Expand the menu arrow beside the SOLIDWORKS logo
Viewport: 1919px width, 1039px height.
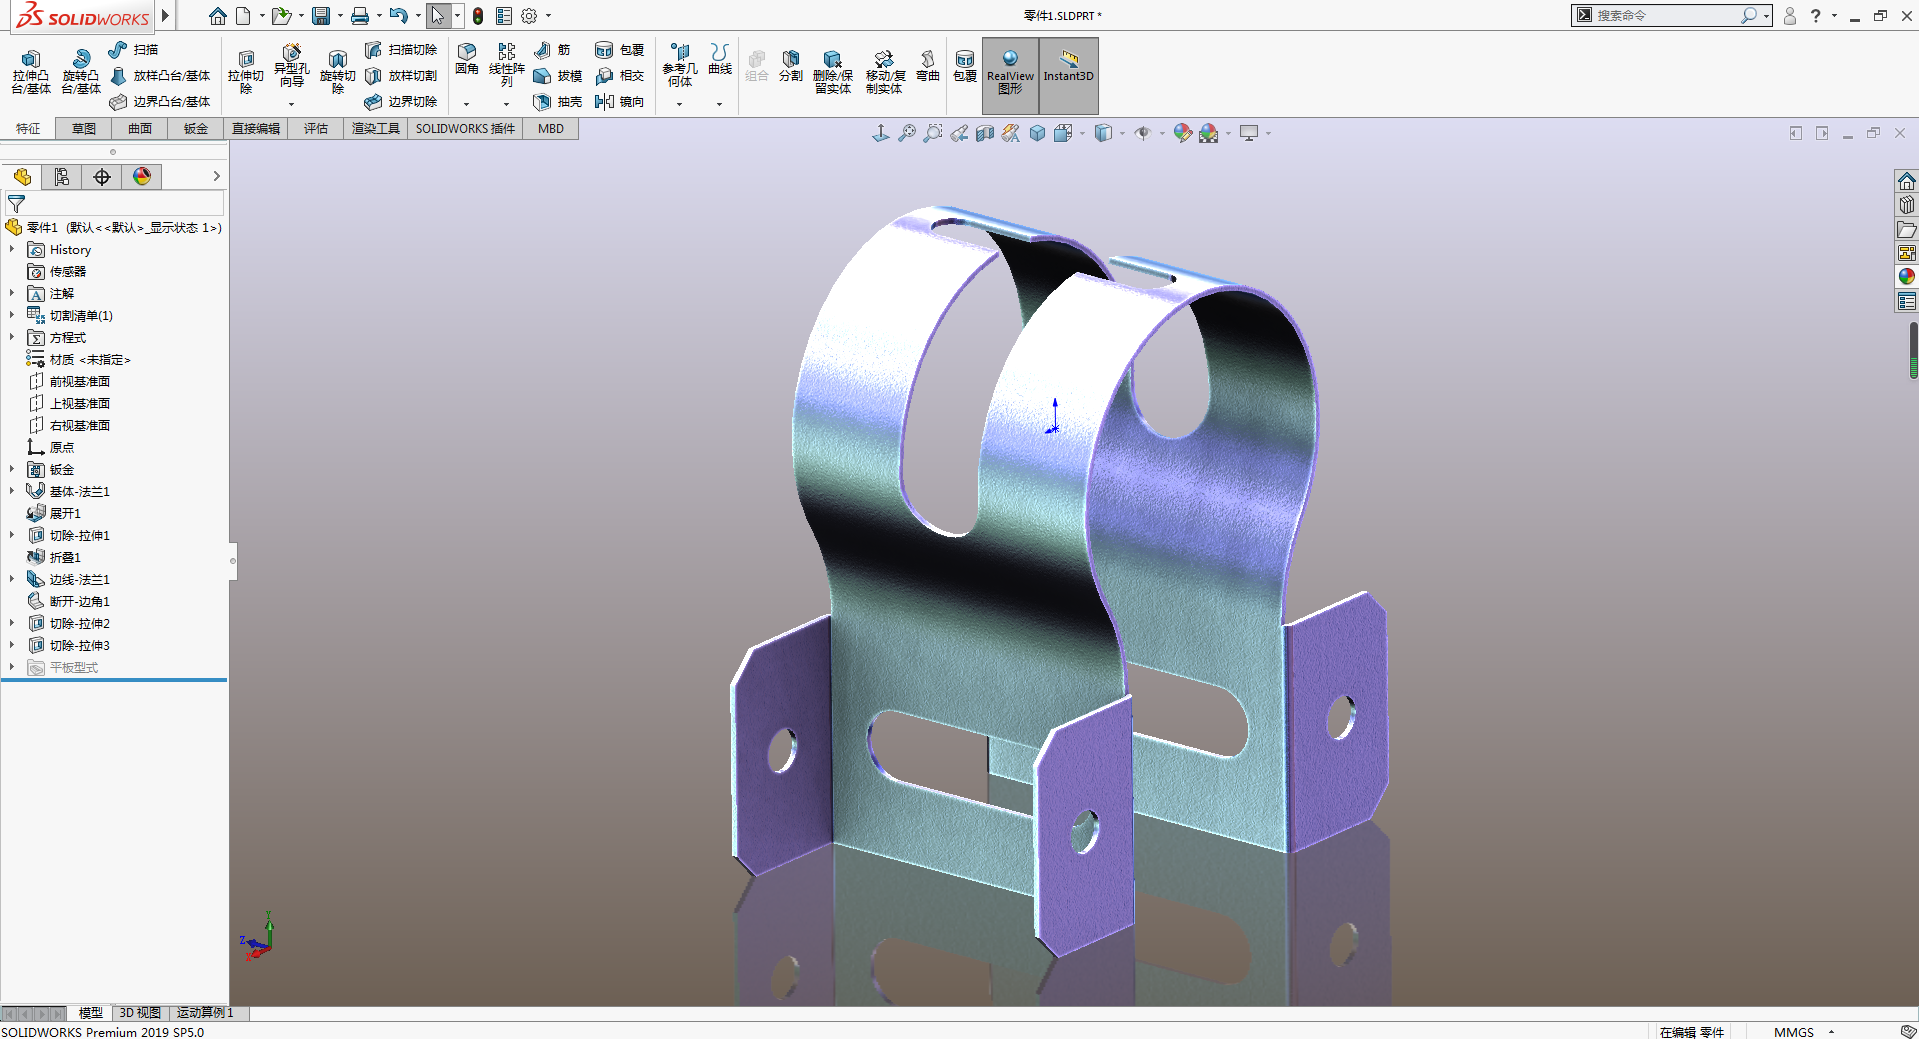[x=165, y=16]
